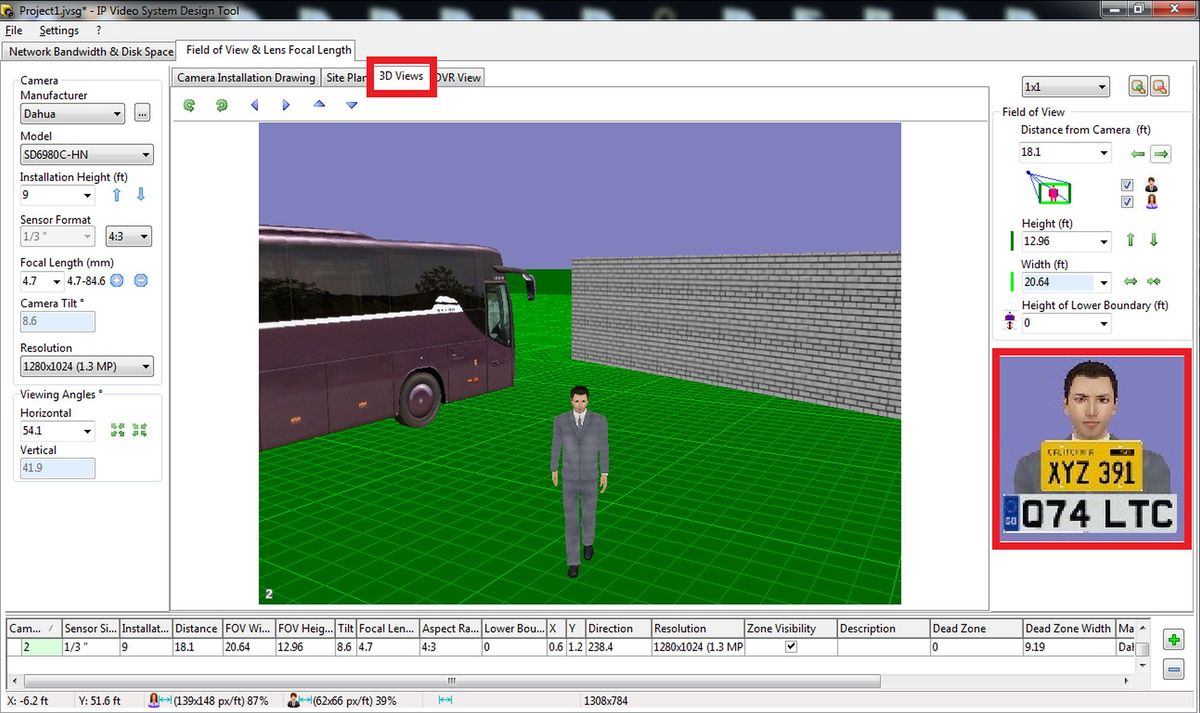The height and width of the screenshot is (713, 1200).
Task: Open the 1x1 view layout dropdown
Action: [x=1065, y=87]
